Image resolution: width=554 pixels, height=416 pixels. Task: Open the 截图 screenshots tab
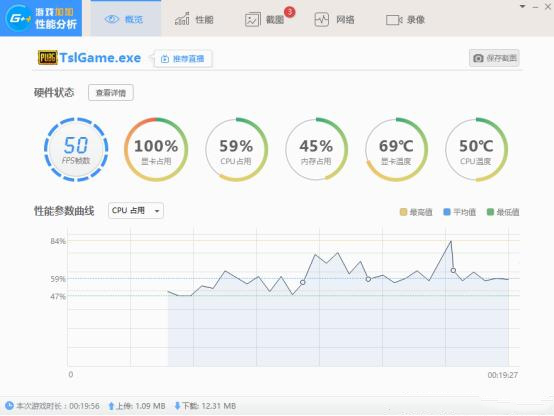[265, 19]
